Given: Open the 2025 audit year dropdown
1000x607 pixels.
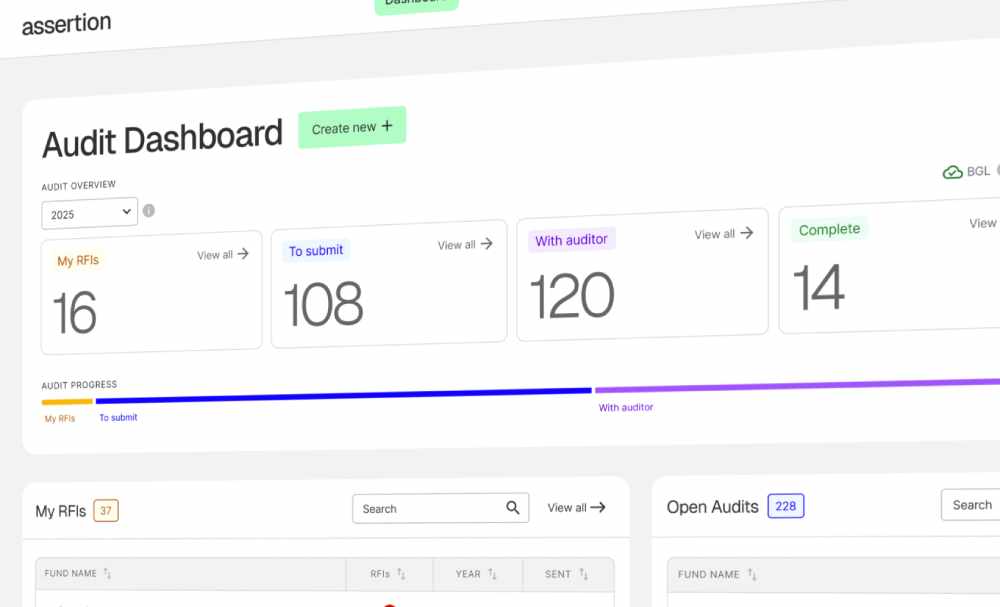Looking at the screenshot, I should click(x=89, y=213).
